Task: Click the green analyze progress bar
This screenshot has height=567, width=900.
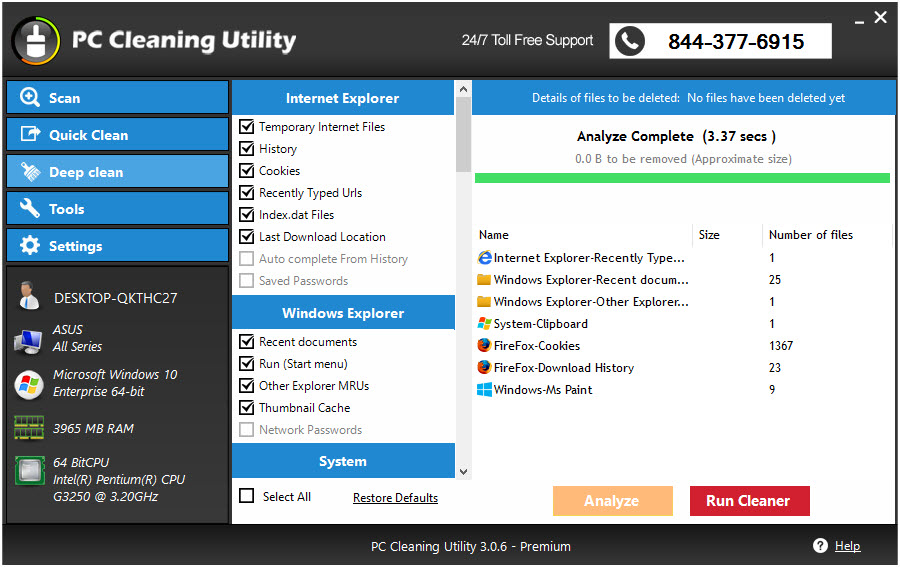Action: tap(682, 178)
